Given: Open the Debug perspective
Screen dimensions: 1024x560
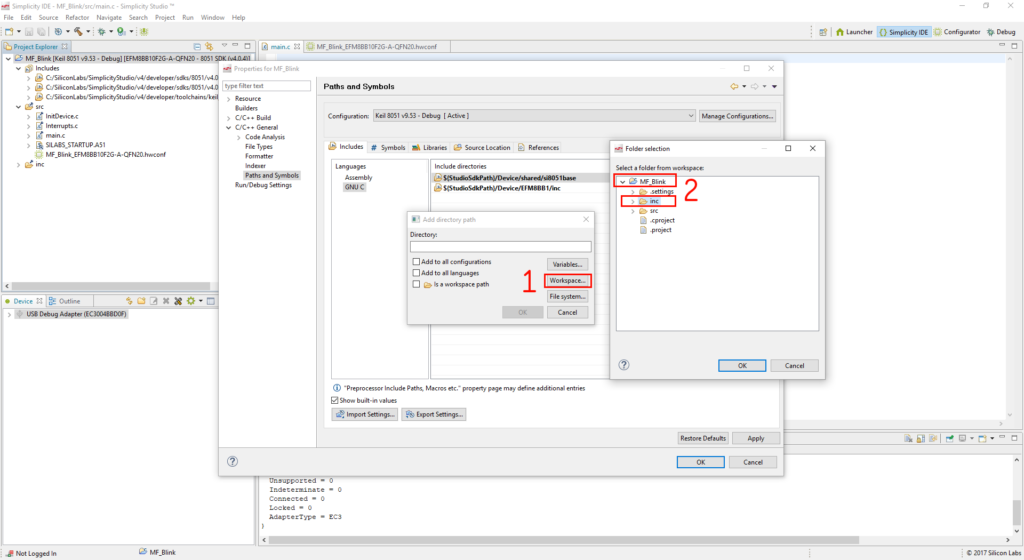Looking at the screenshot, I should click(x=1000, y=32).
